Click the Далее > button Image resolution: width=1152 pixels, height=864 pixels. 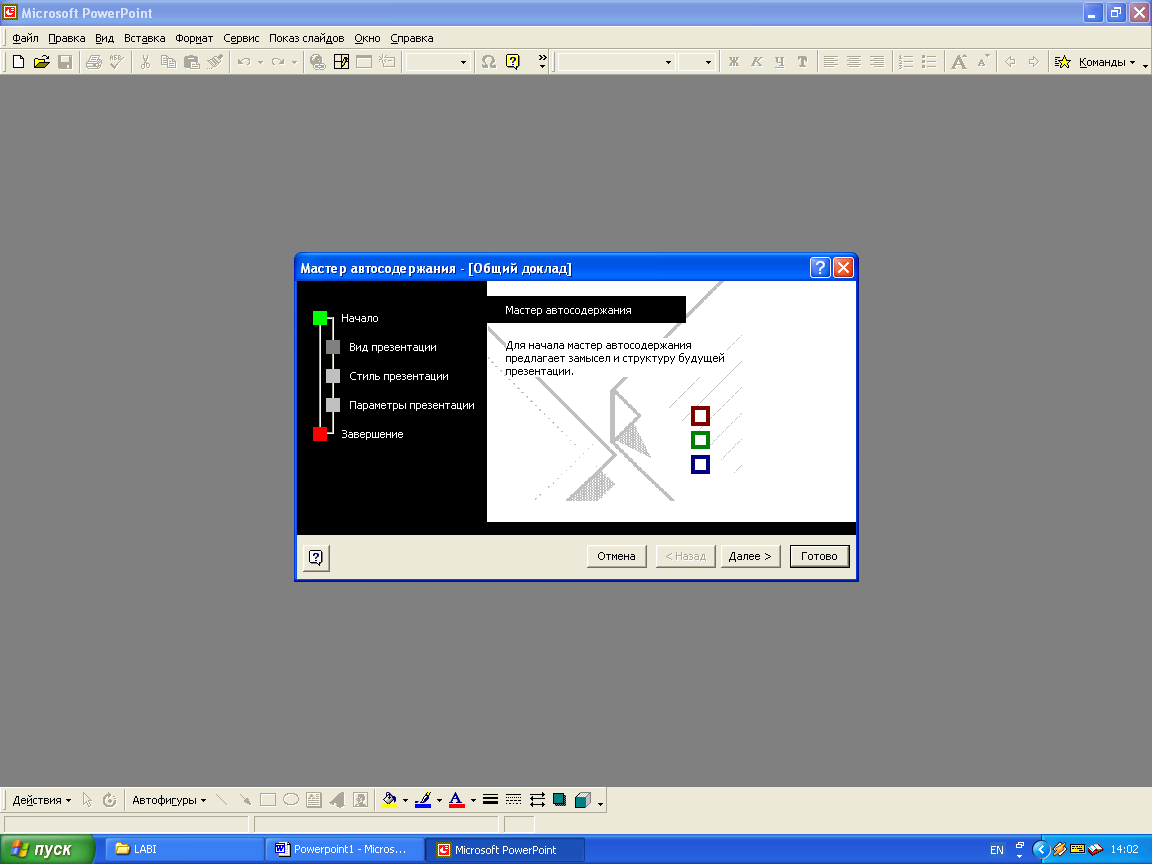coord(750,556)
